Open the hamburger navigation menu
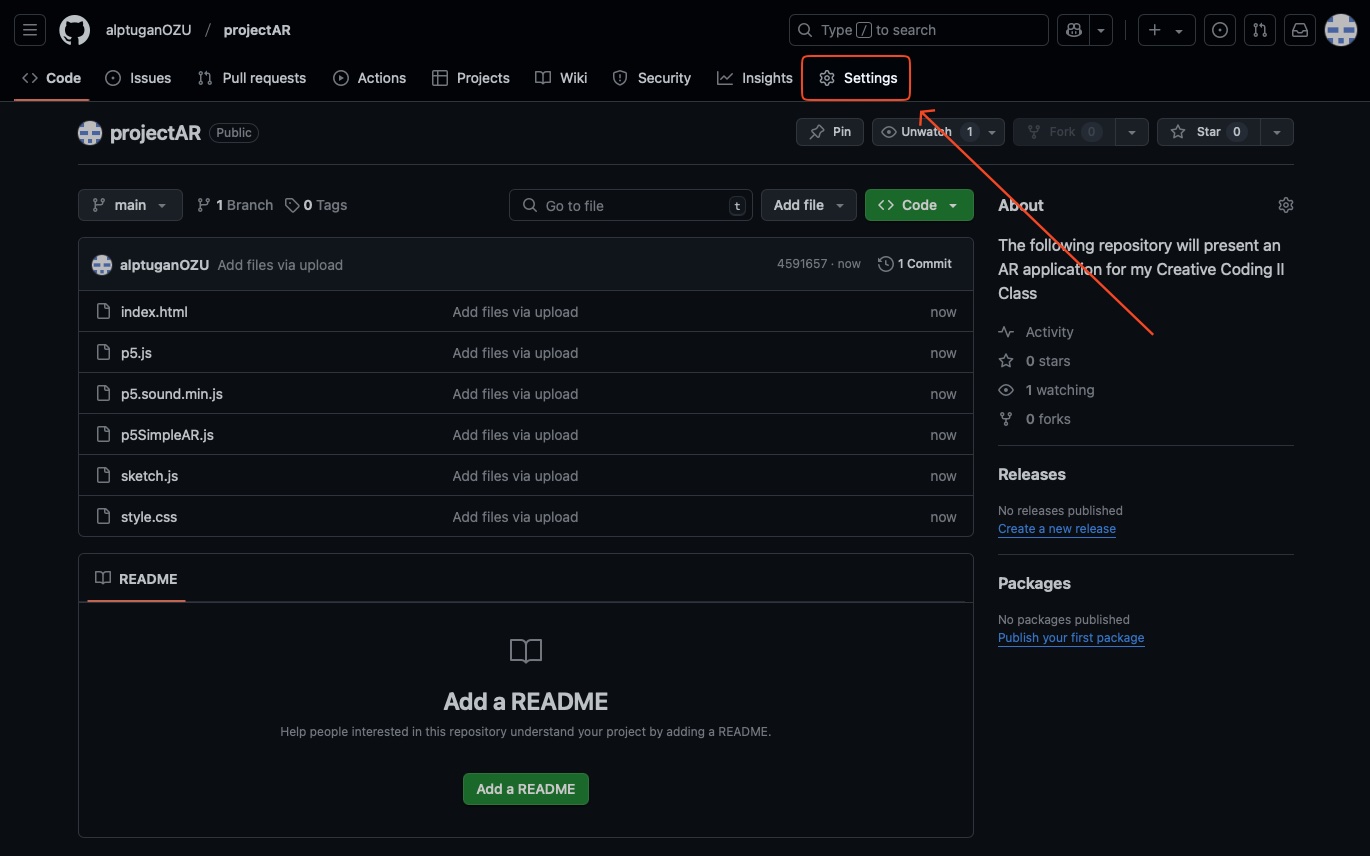 click(30, 30)
